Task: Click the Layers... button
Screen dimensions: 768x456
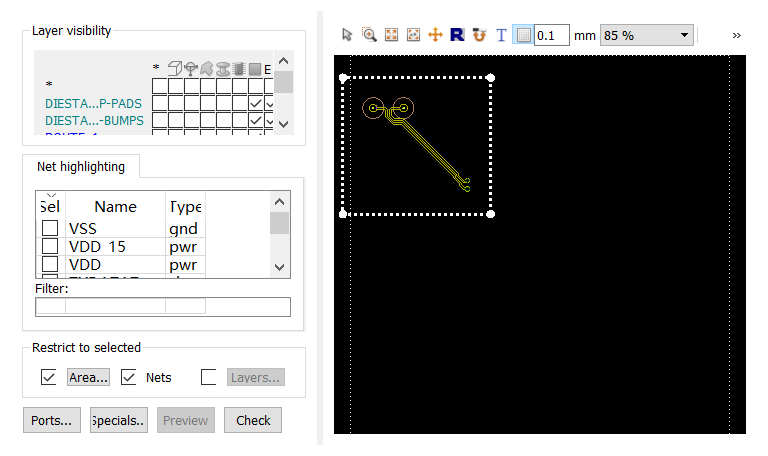Action: 255,377
